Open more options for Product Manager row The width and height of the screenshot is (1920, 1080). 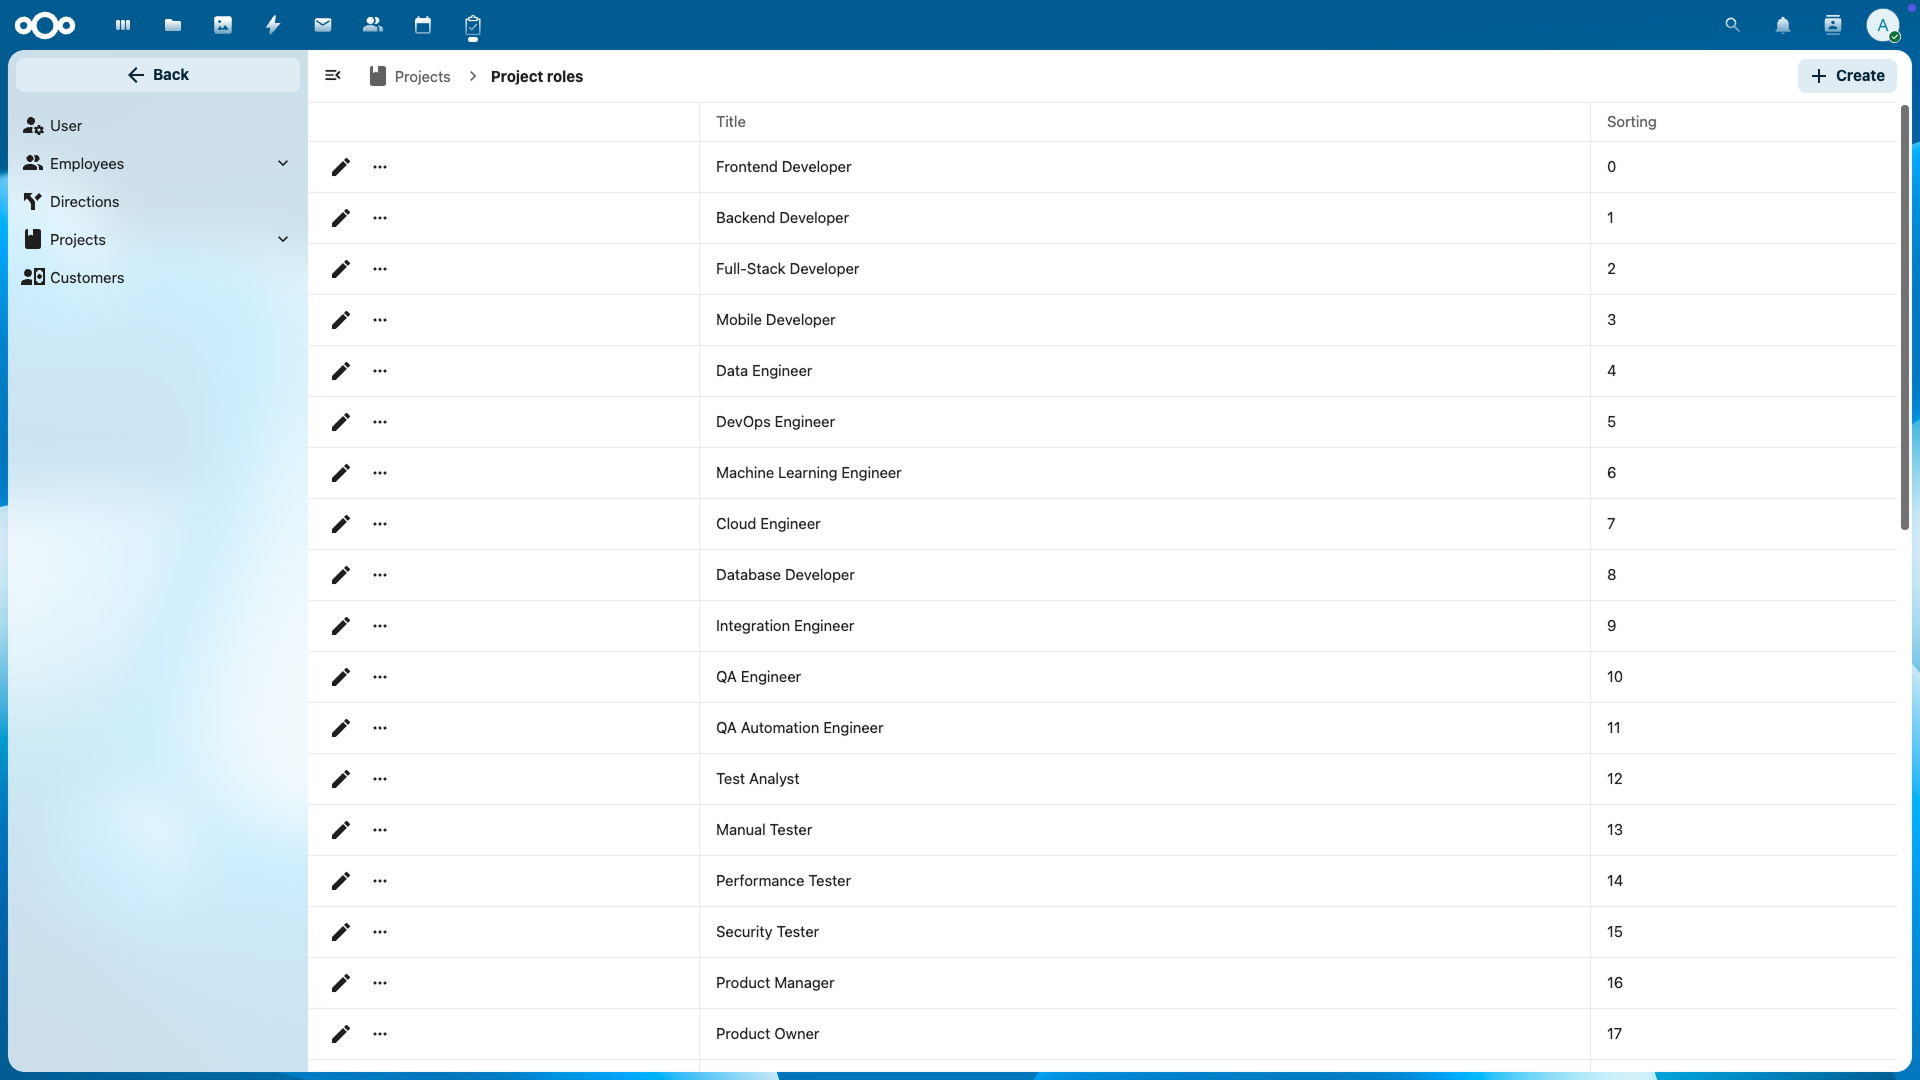pos(380,983)
